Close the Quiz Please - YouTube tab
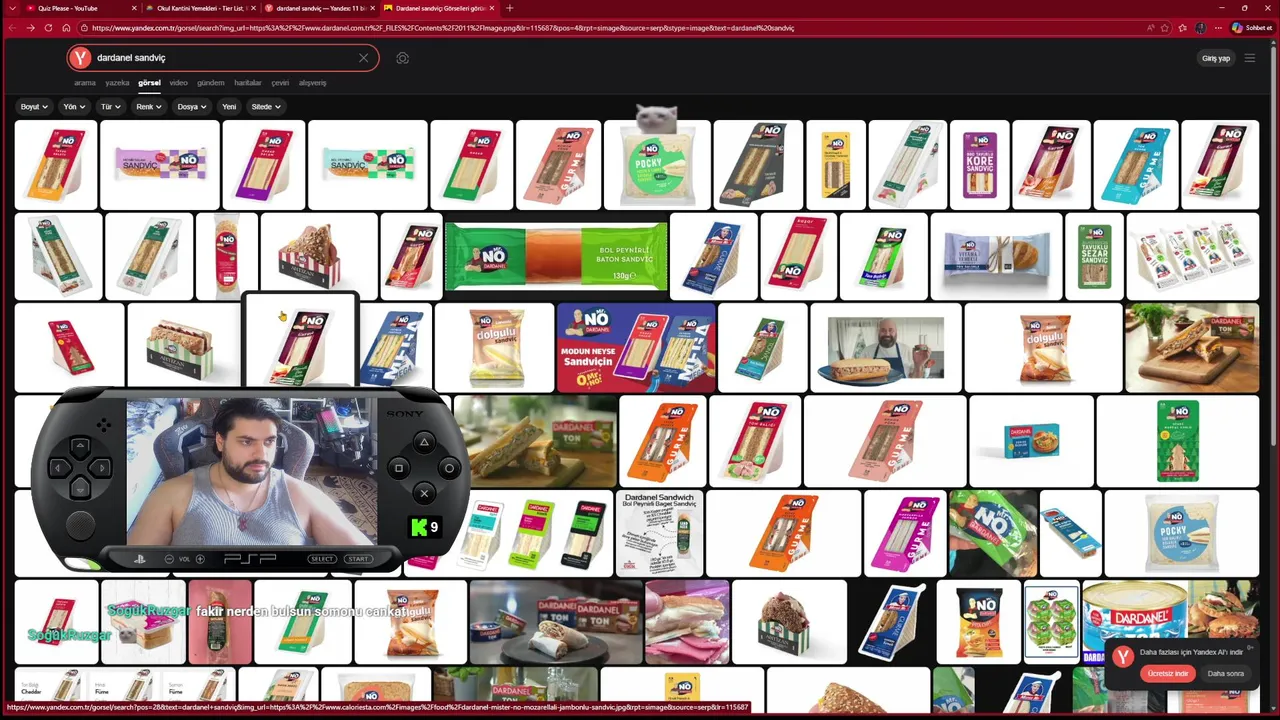 [x=135, y=8]
